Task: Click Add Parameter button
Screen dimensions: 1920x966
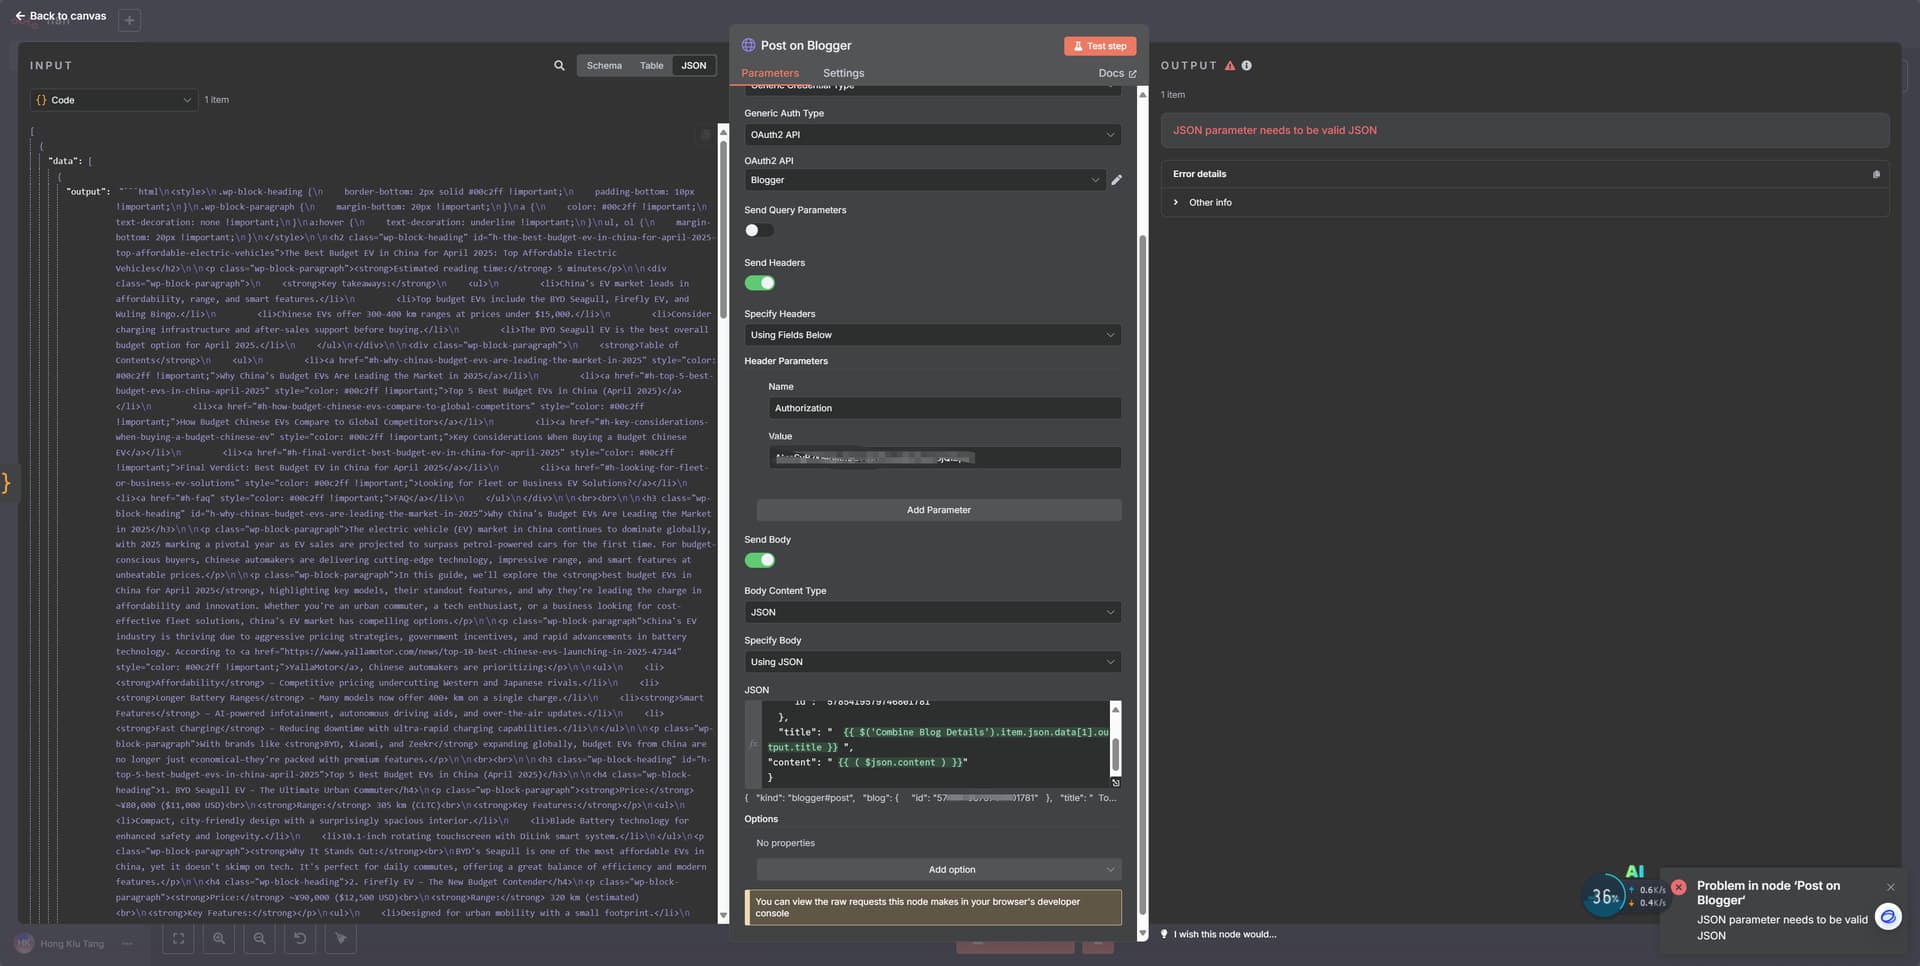Action: [938, 510]
